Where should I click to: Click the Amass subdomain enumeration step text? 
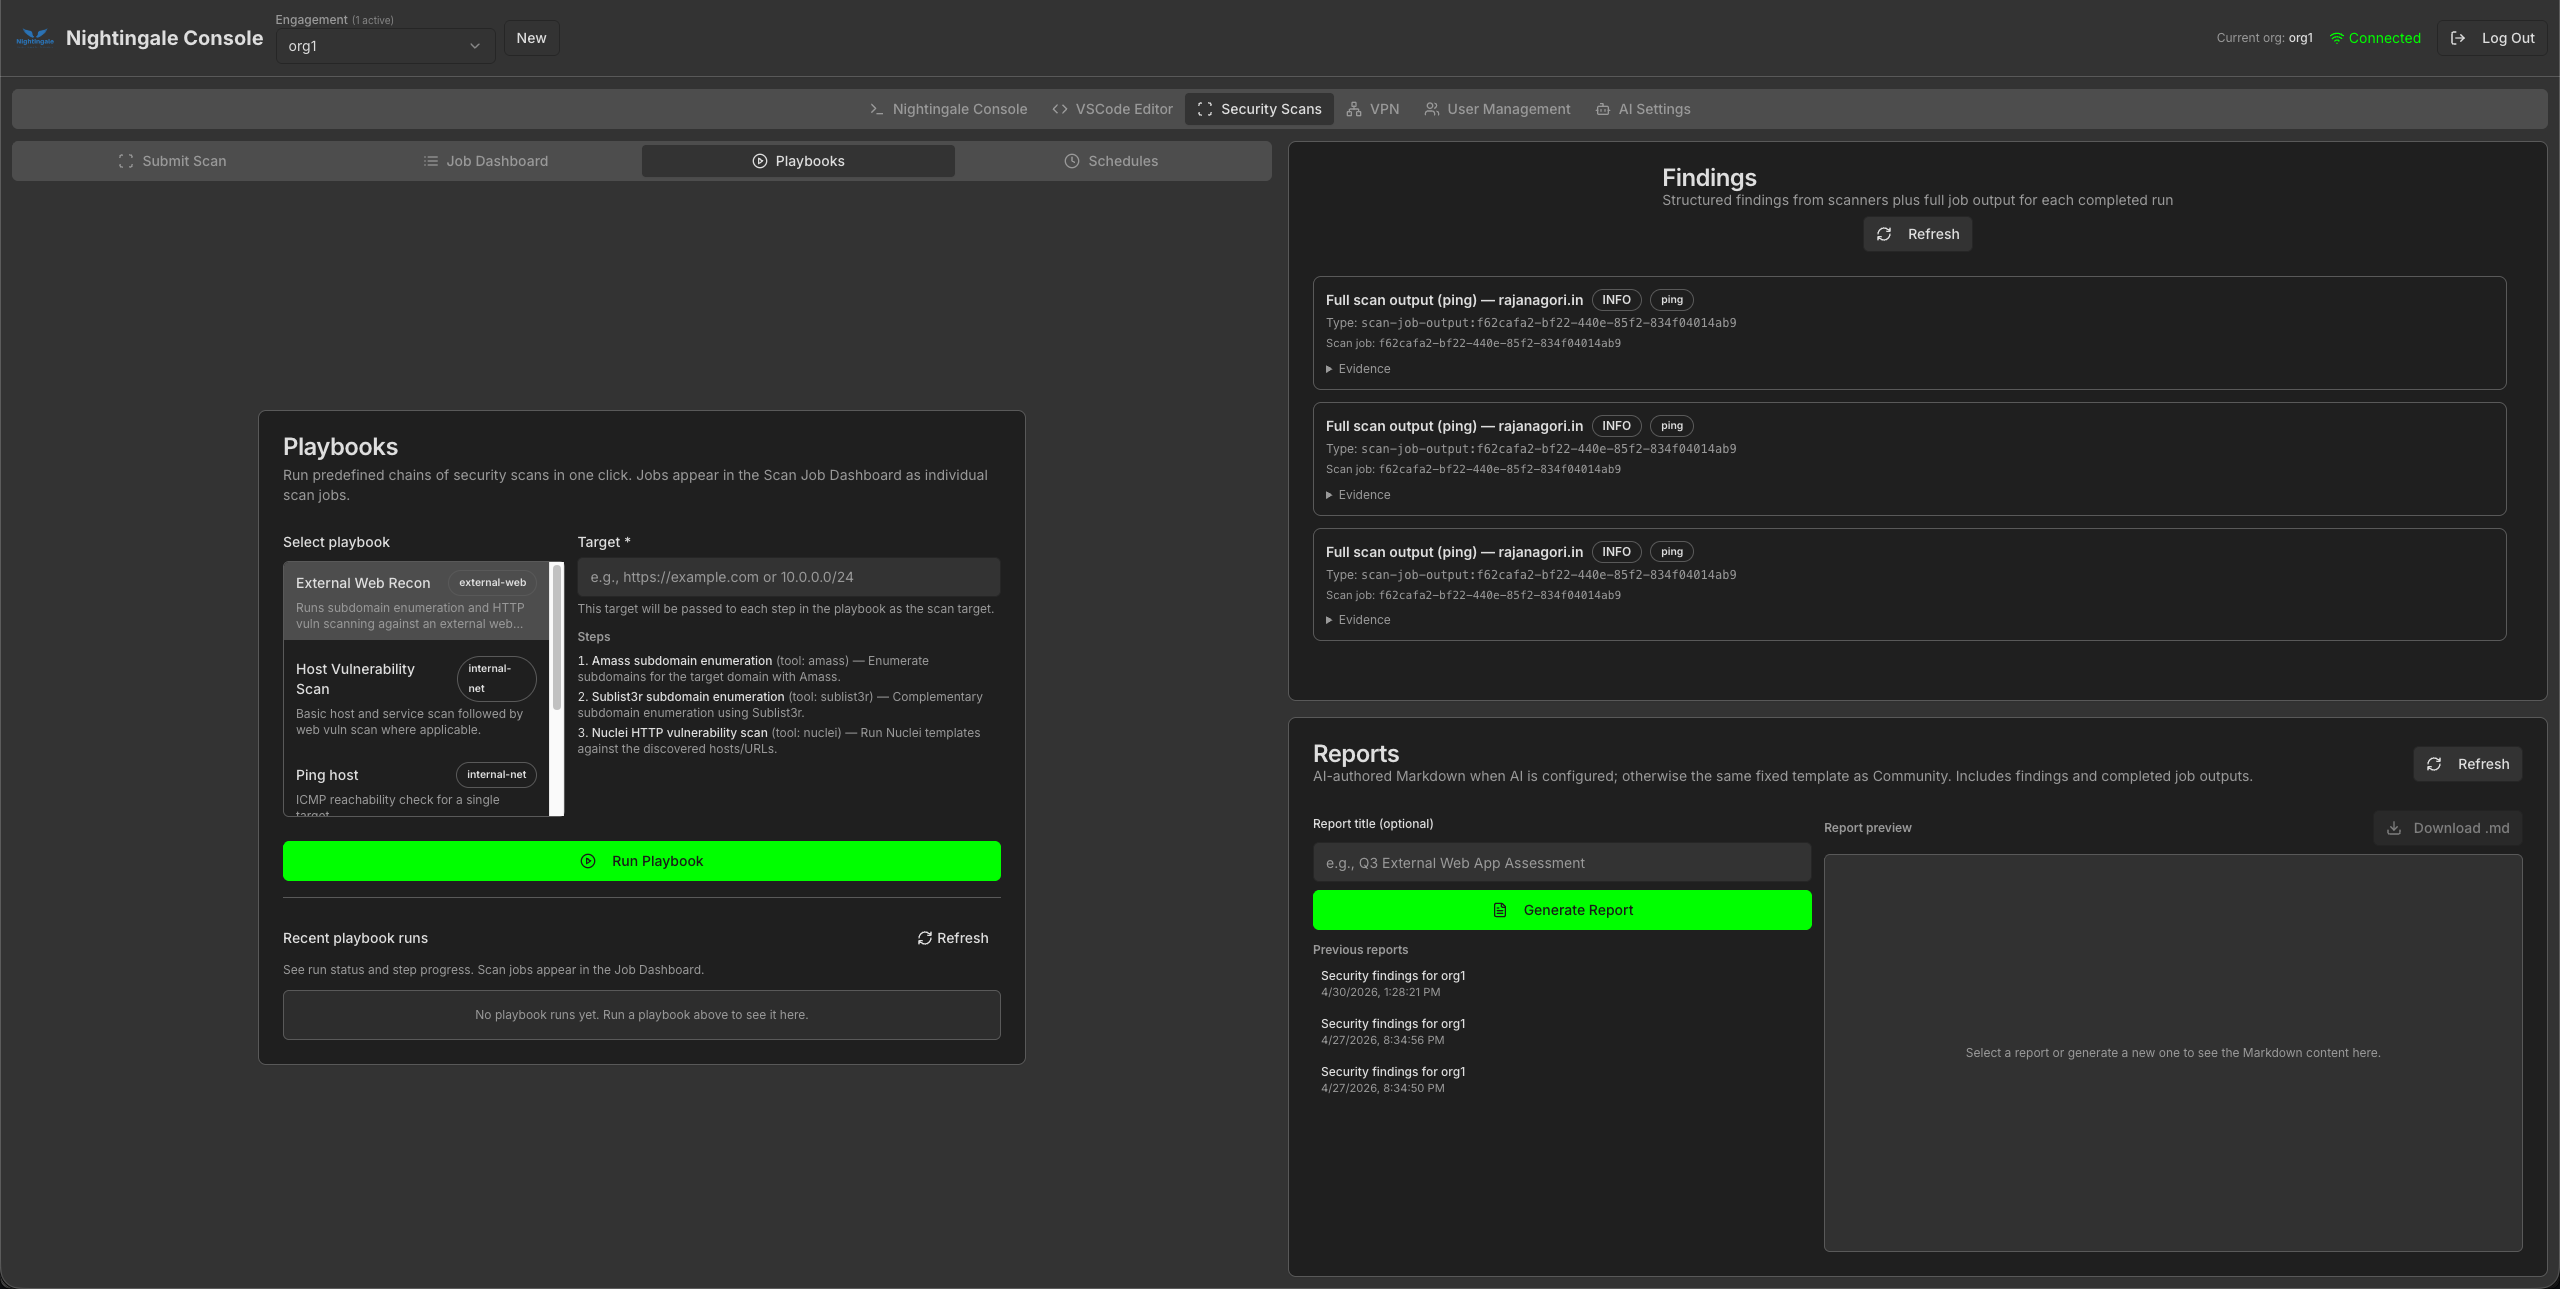pos(682,661)
